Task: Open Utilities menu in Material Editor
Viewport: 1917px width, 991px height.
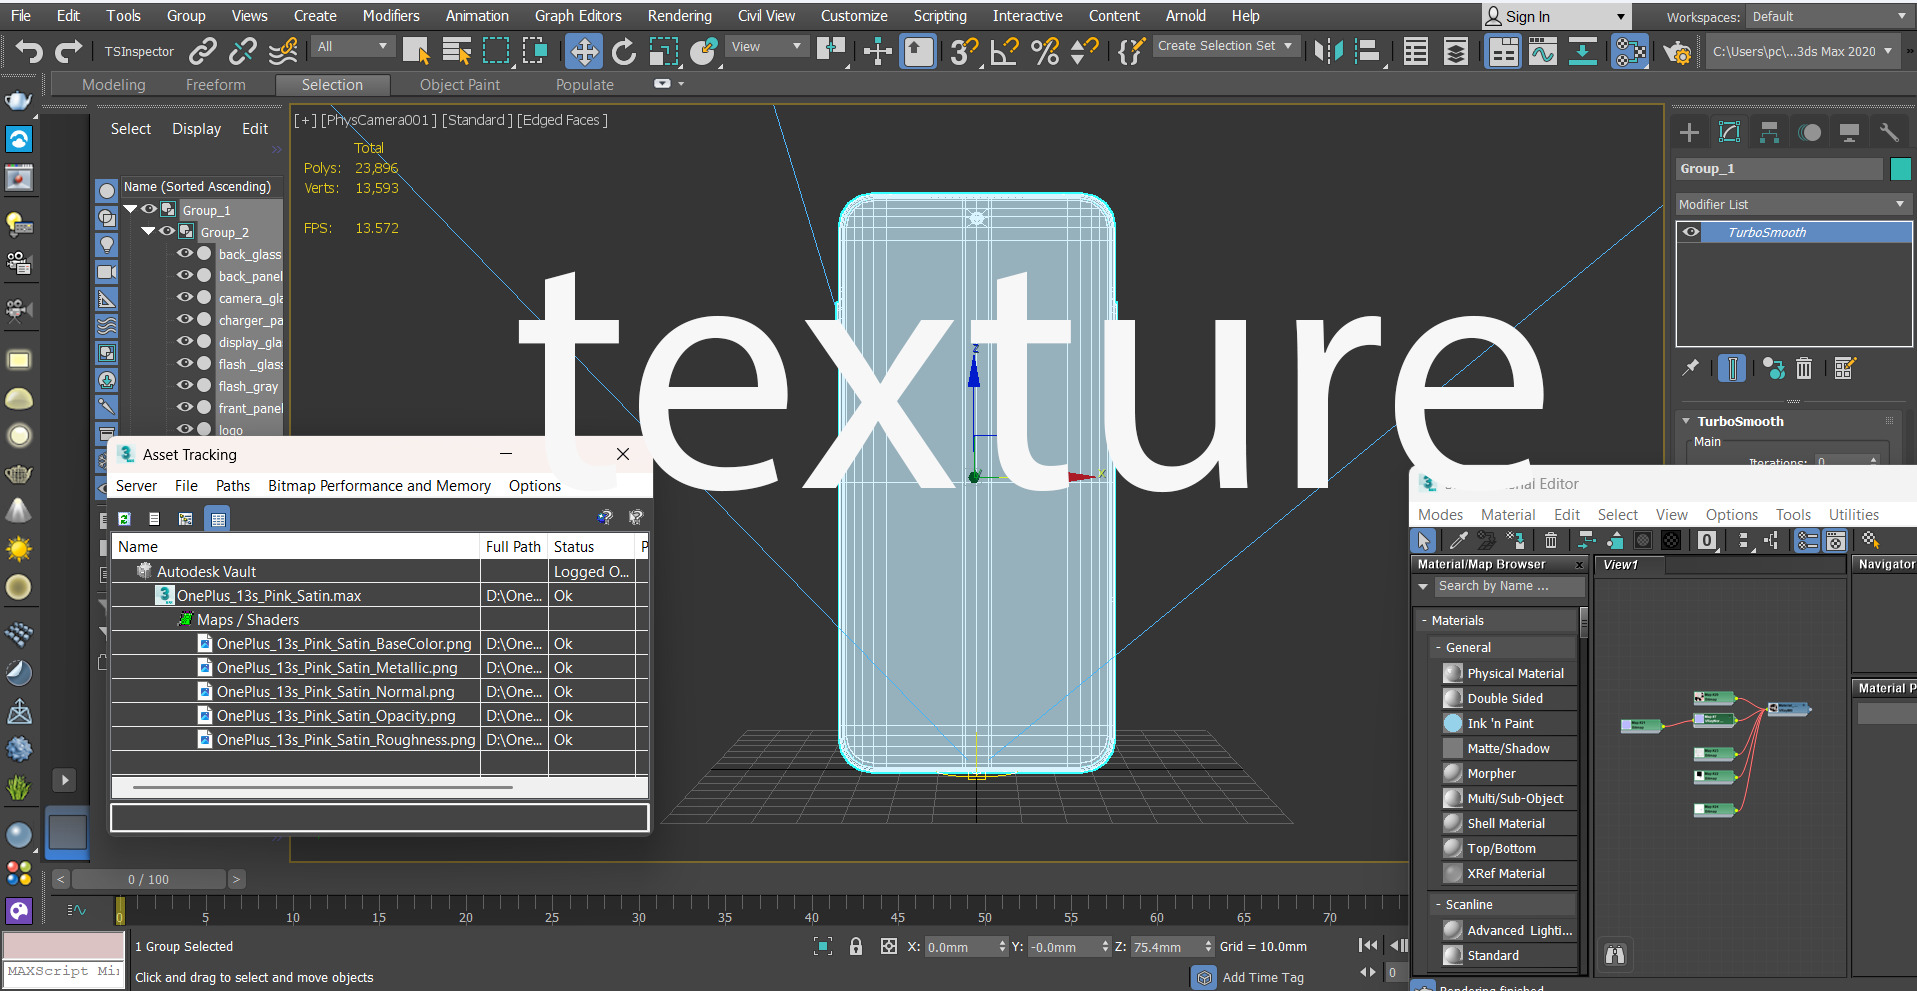Action: click(1853, 515)
